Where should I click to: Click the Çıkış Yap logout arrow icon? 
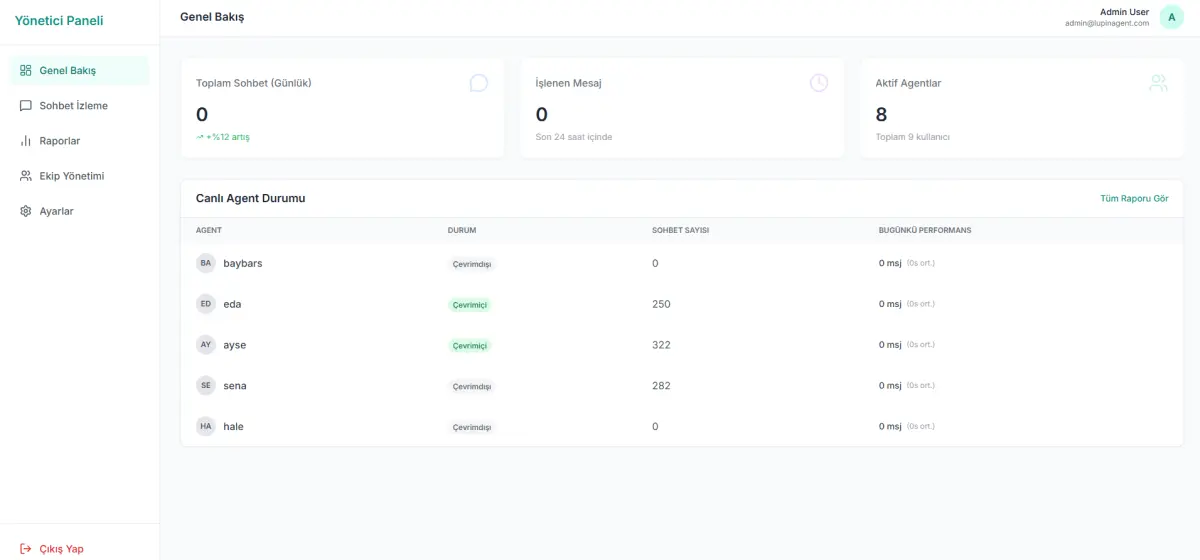point(26,548)
